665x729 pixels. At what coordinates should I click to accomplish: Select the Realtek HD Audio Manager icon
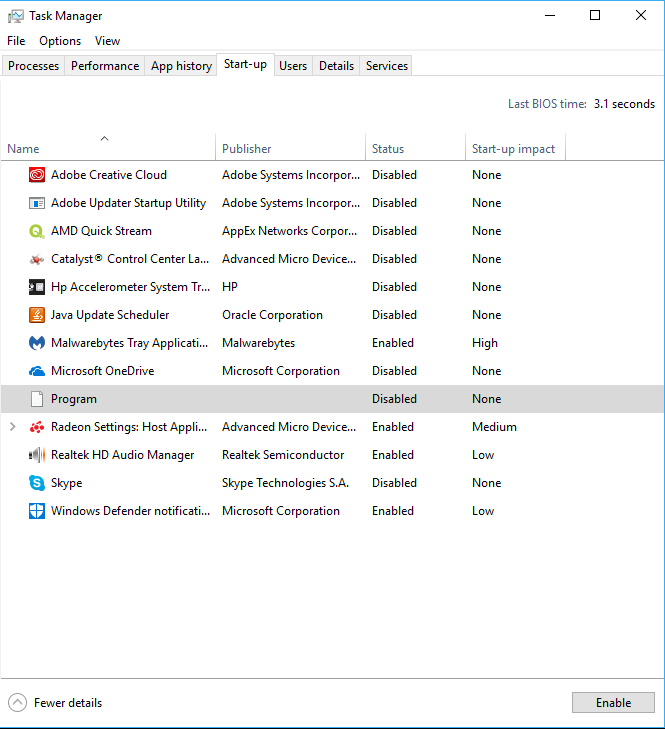[37, 455]
